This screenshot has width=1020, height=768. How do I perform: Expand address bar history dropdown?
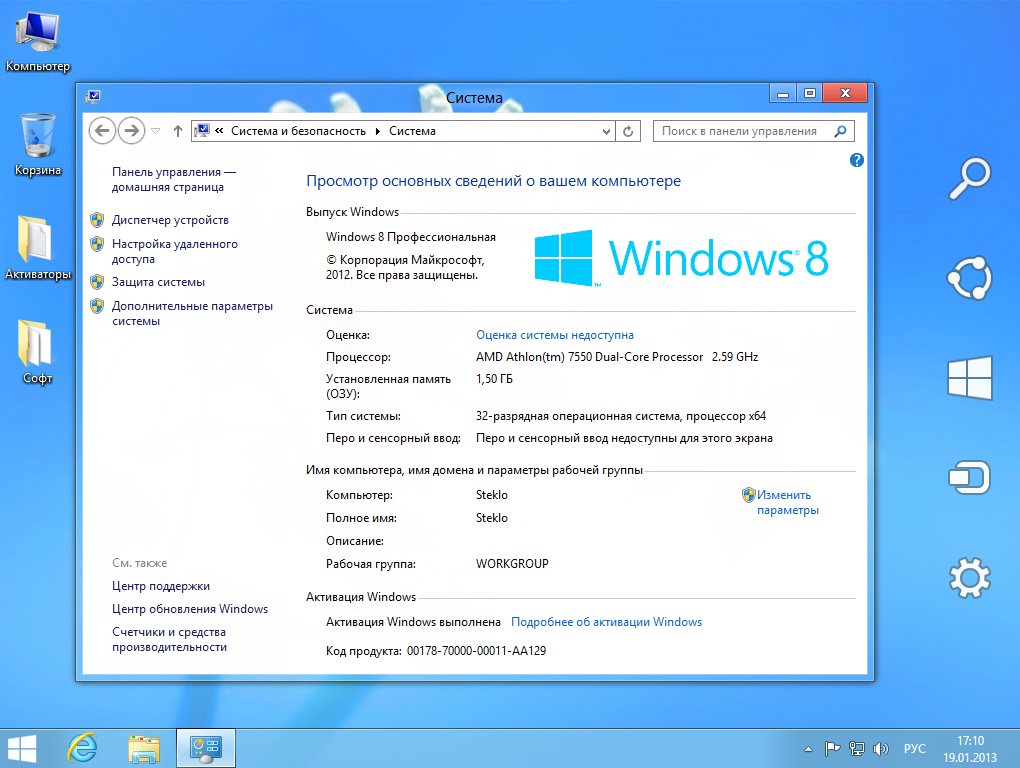tap(606, 131)
